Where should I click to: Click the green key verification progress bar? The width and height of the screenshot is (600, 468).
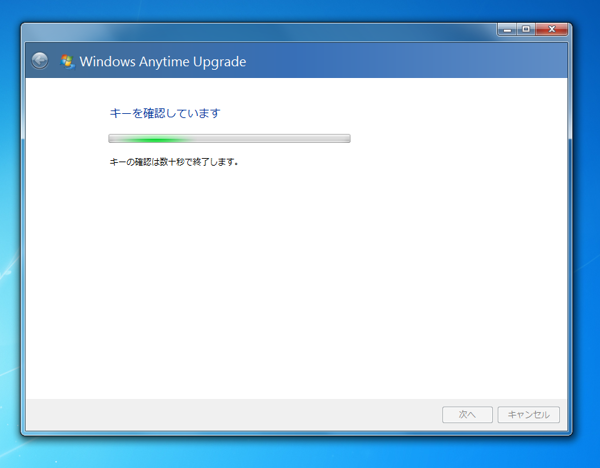point(229,139)
